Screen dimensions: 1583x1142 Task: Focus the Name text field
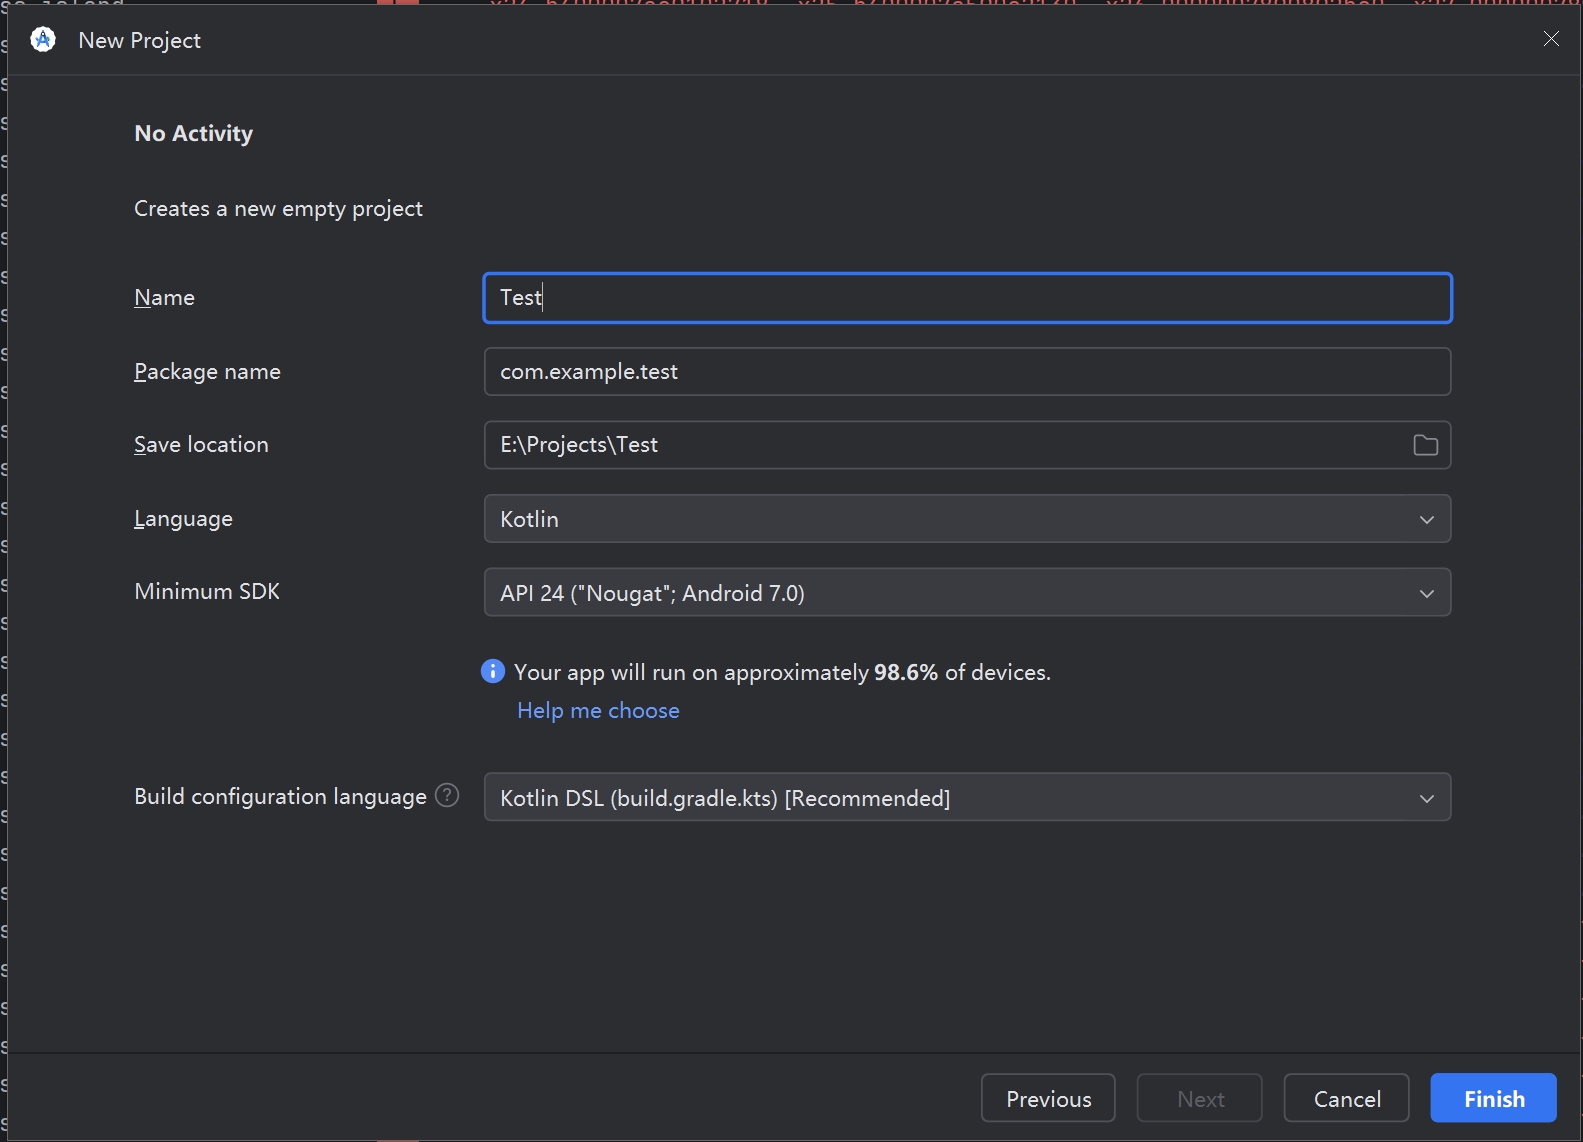[x=967, y=298]
